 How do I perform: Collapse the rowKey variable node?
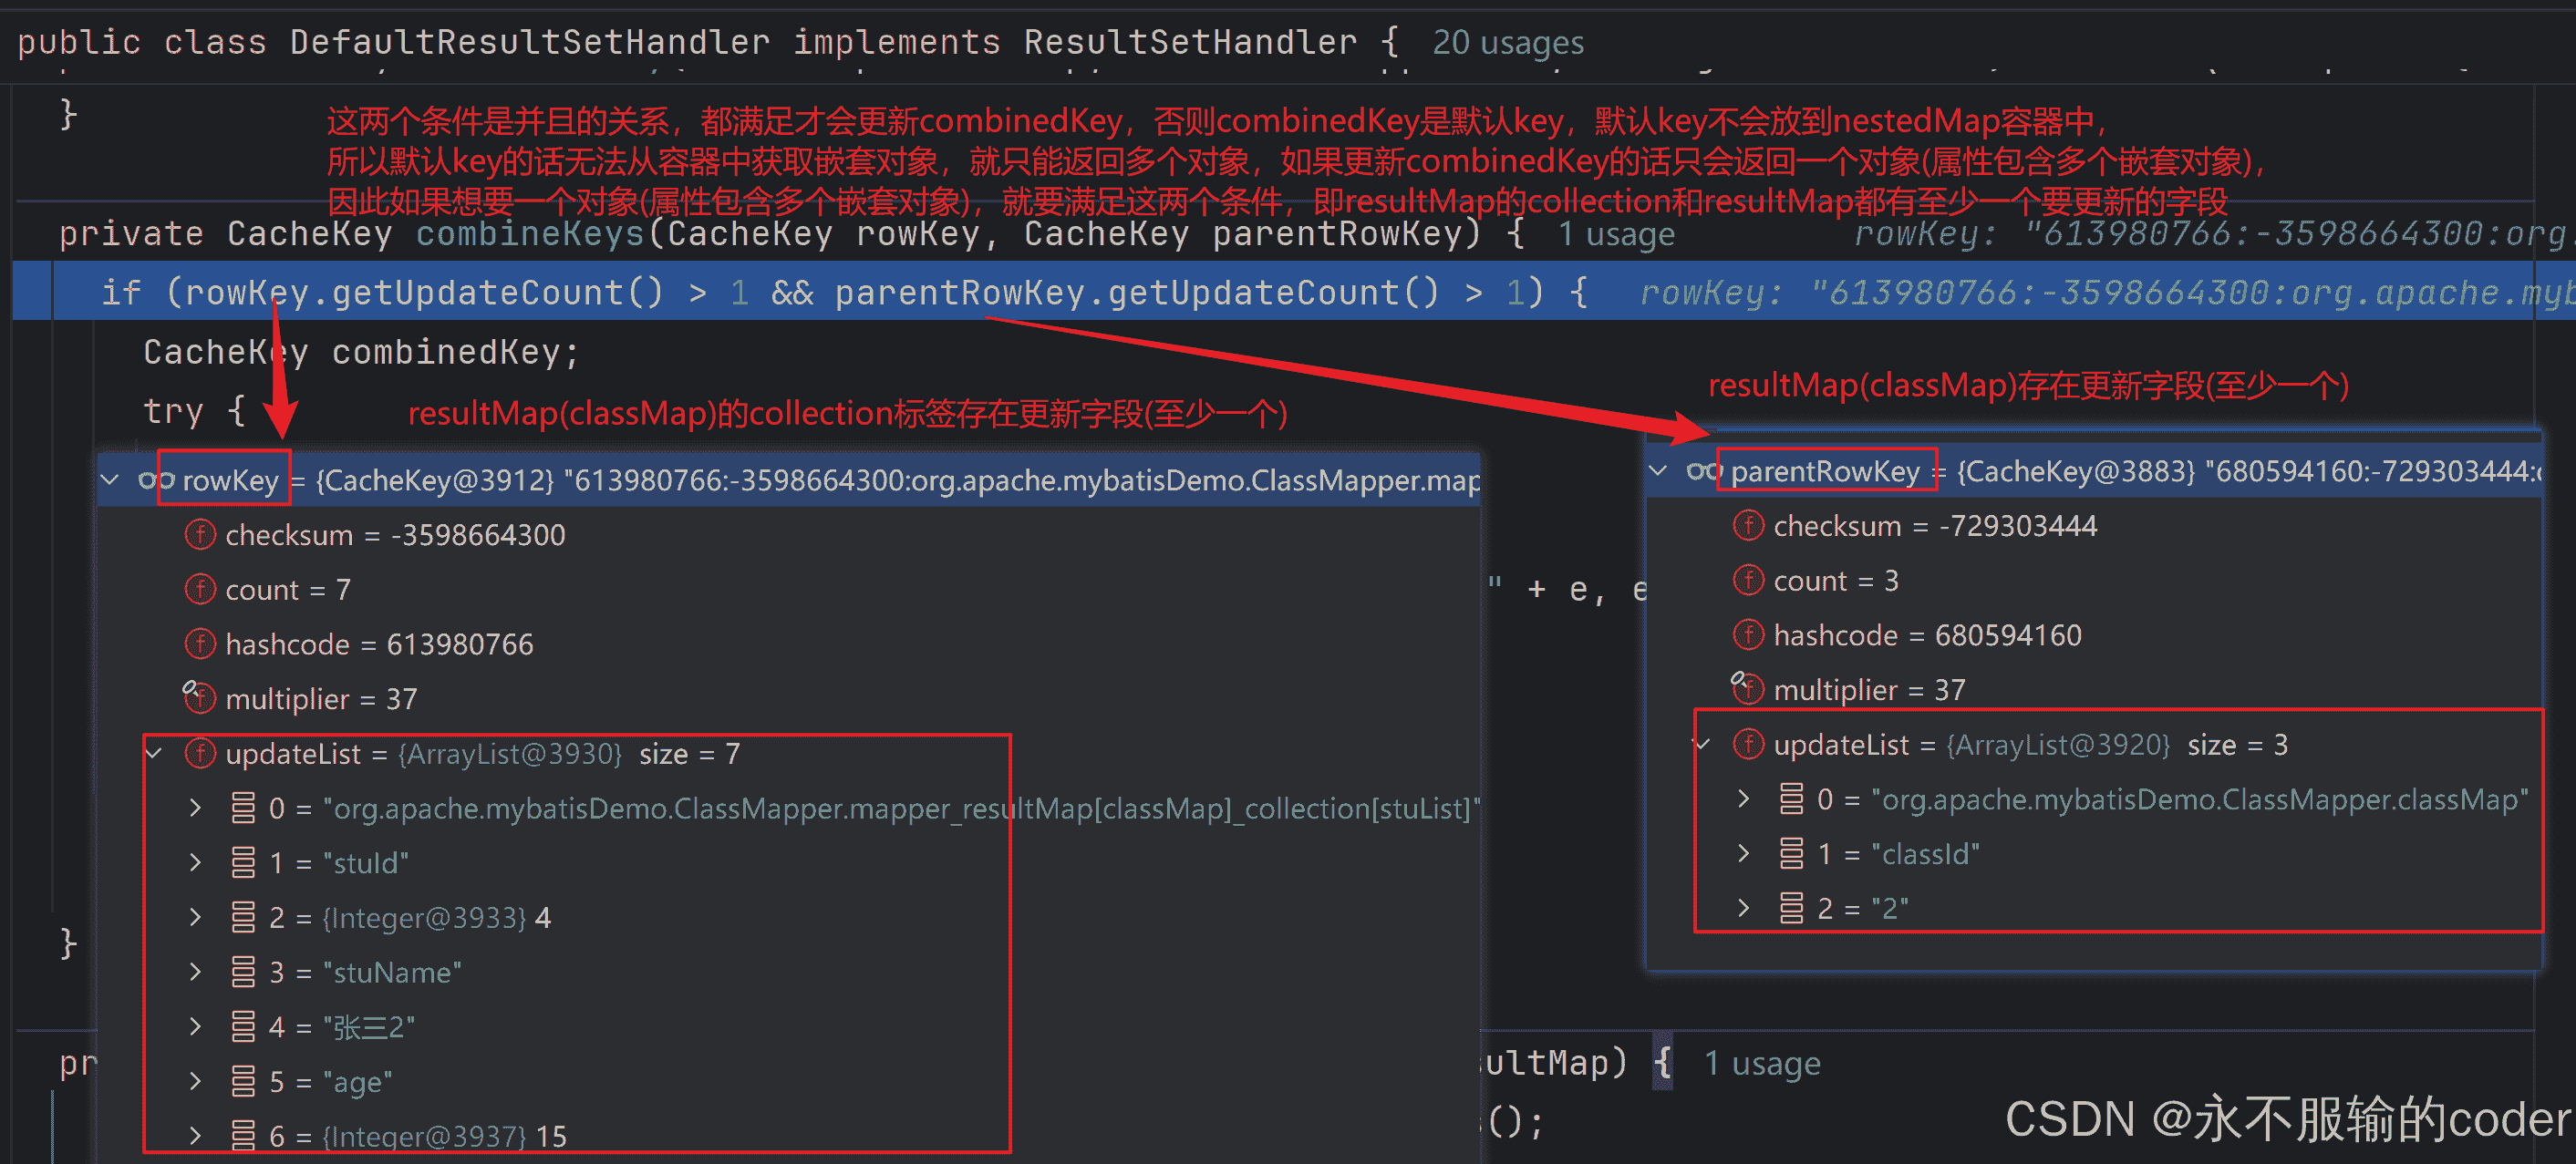pyautogui.click(x=111, y=480)
